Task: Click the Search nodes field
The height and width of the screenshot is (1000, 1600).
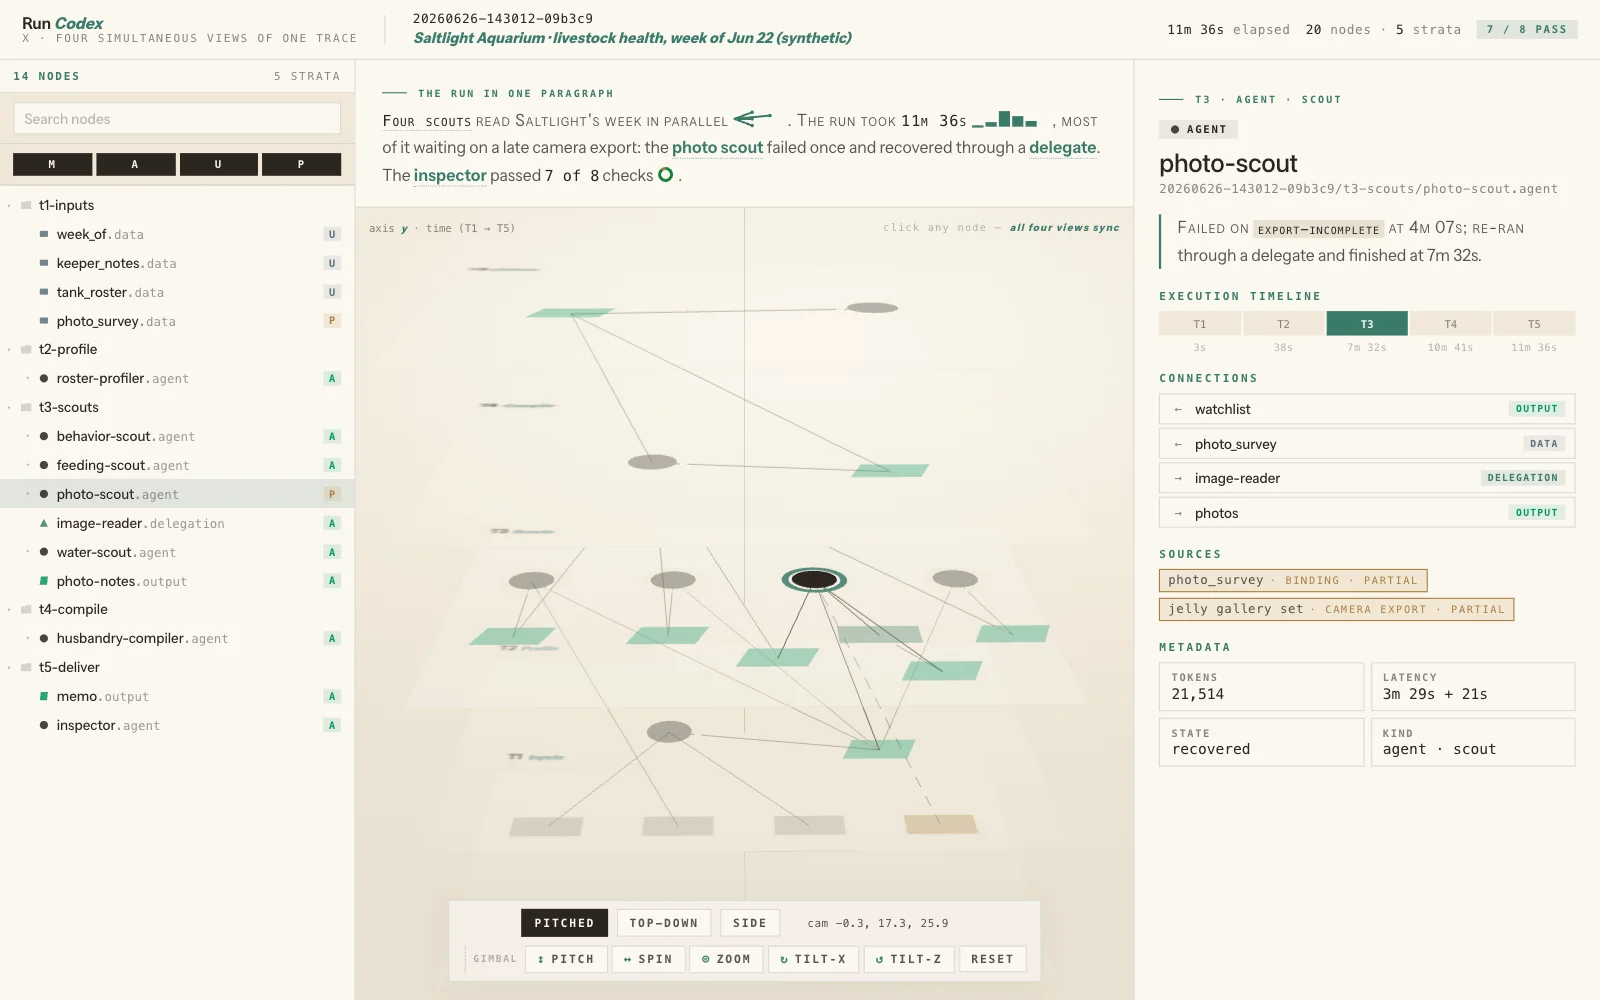Action: pyautogui.click(x=177, y=119)
